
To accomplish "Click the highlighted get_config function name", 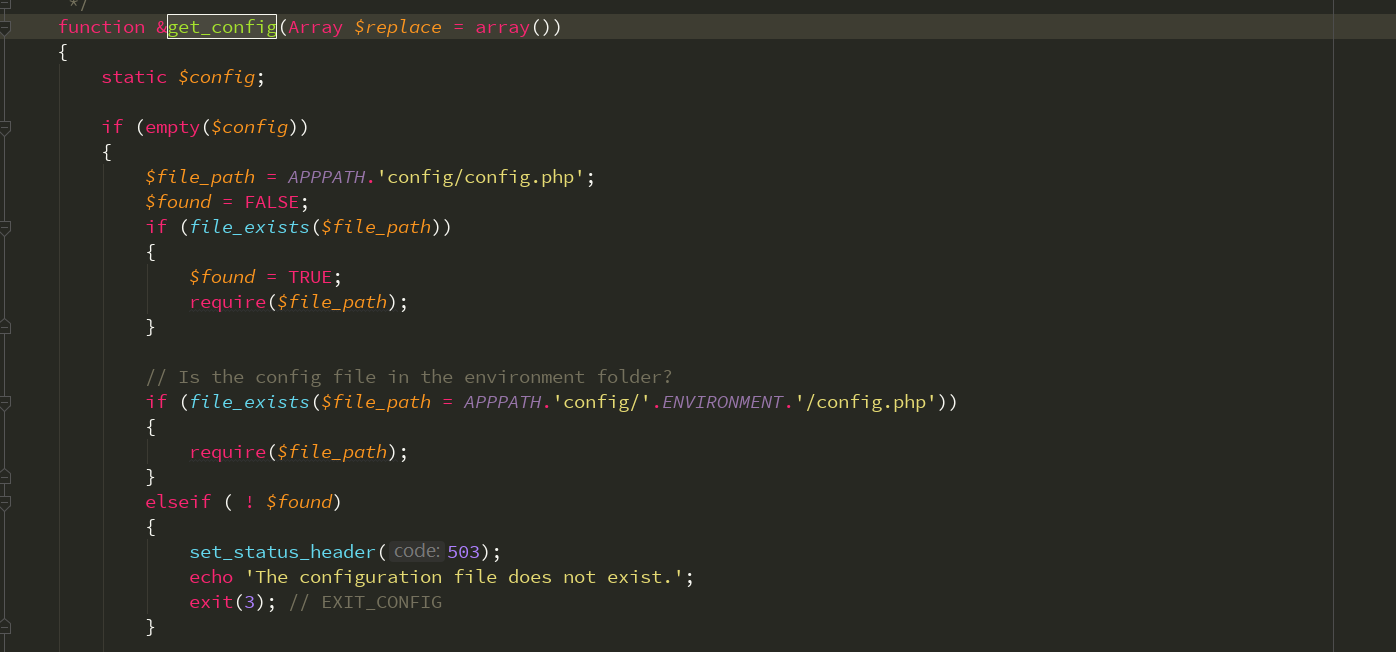I will point(222,27).
